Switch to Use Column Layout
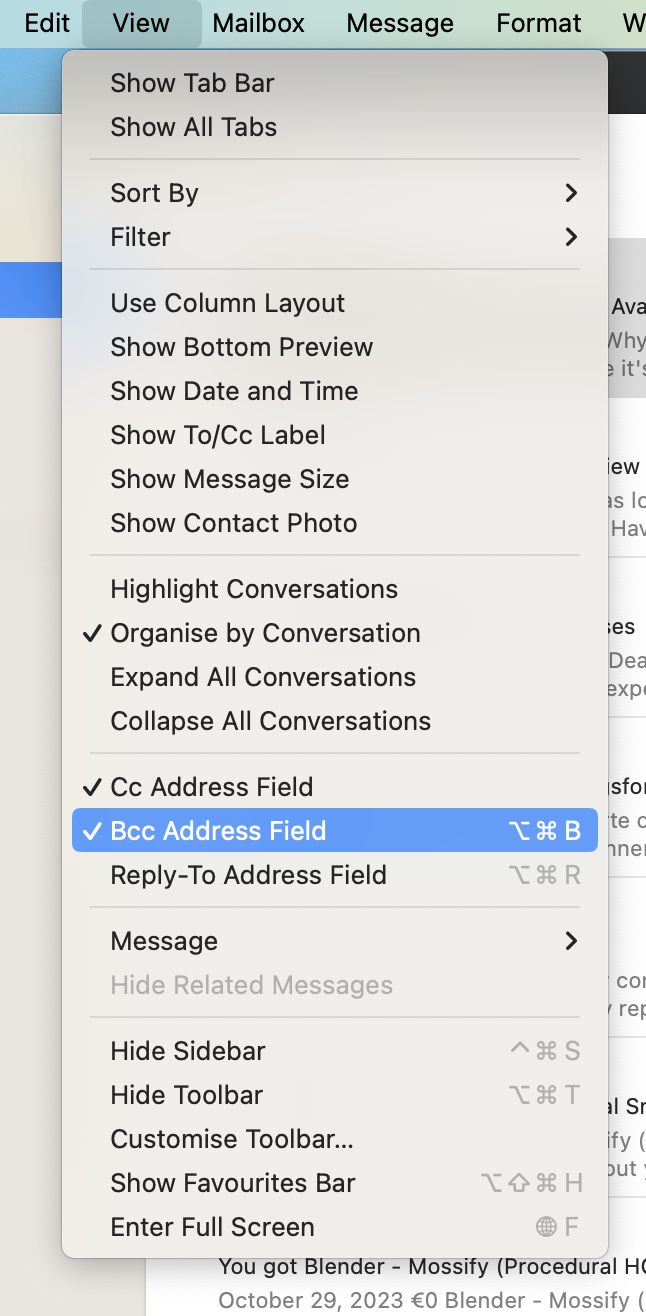 [227, 303]
